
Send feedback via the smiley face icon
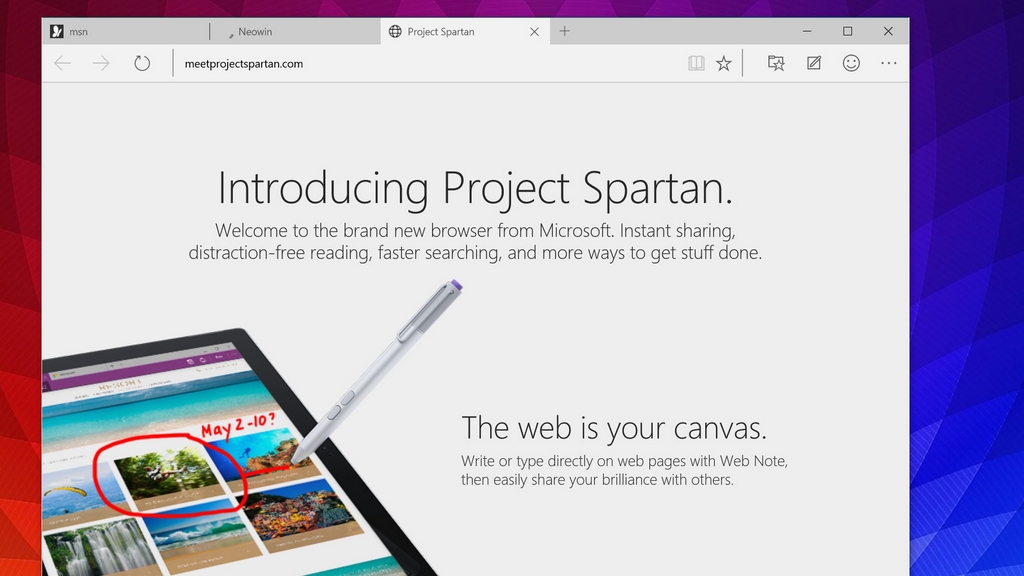click(x=851, y=63)
